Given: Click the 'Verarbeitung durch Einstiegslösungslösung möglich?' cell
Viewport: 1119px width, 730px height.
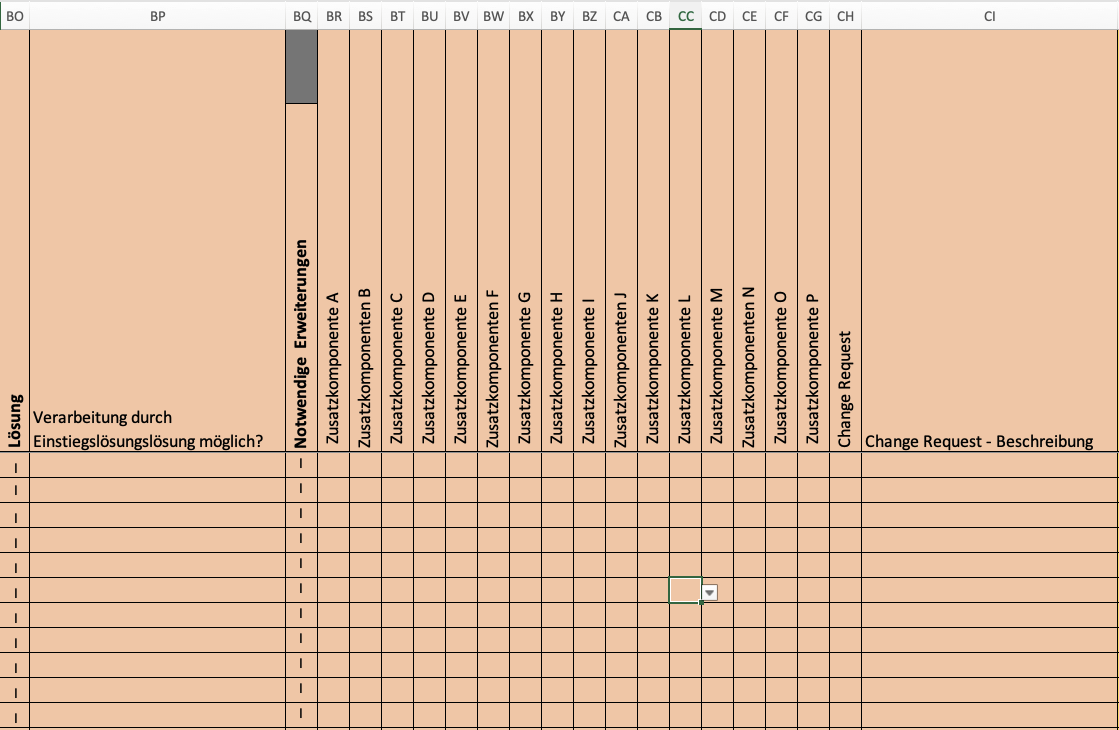Looking at the screenshot, I should (x=157, y=429).
